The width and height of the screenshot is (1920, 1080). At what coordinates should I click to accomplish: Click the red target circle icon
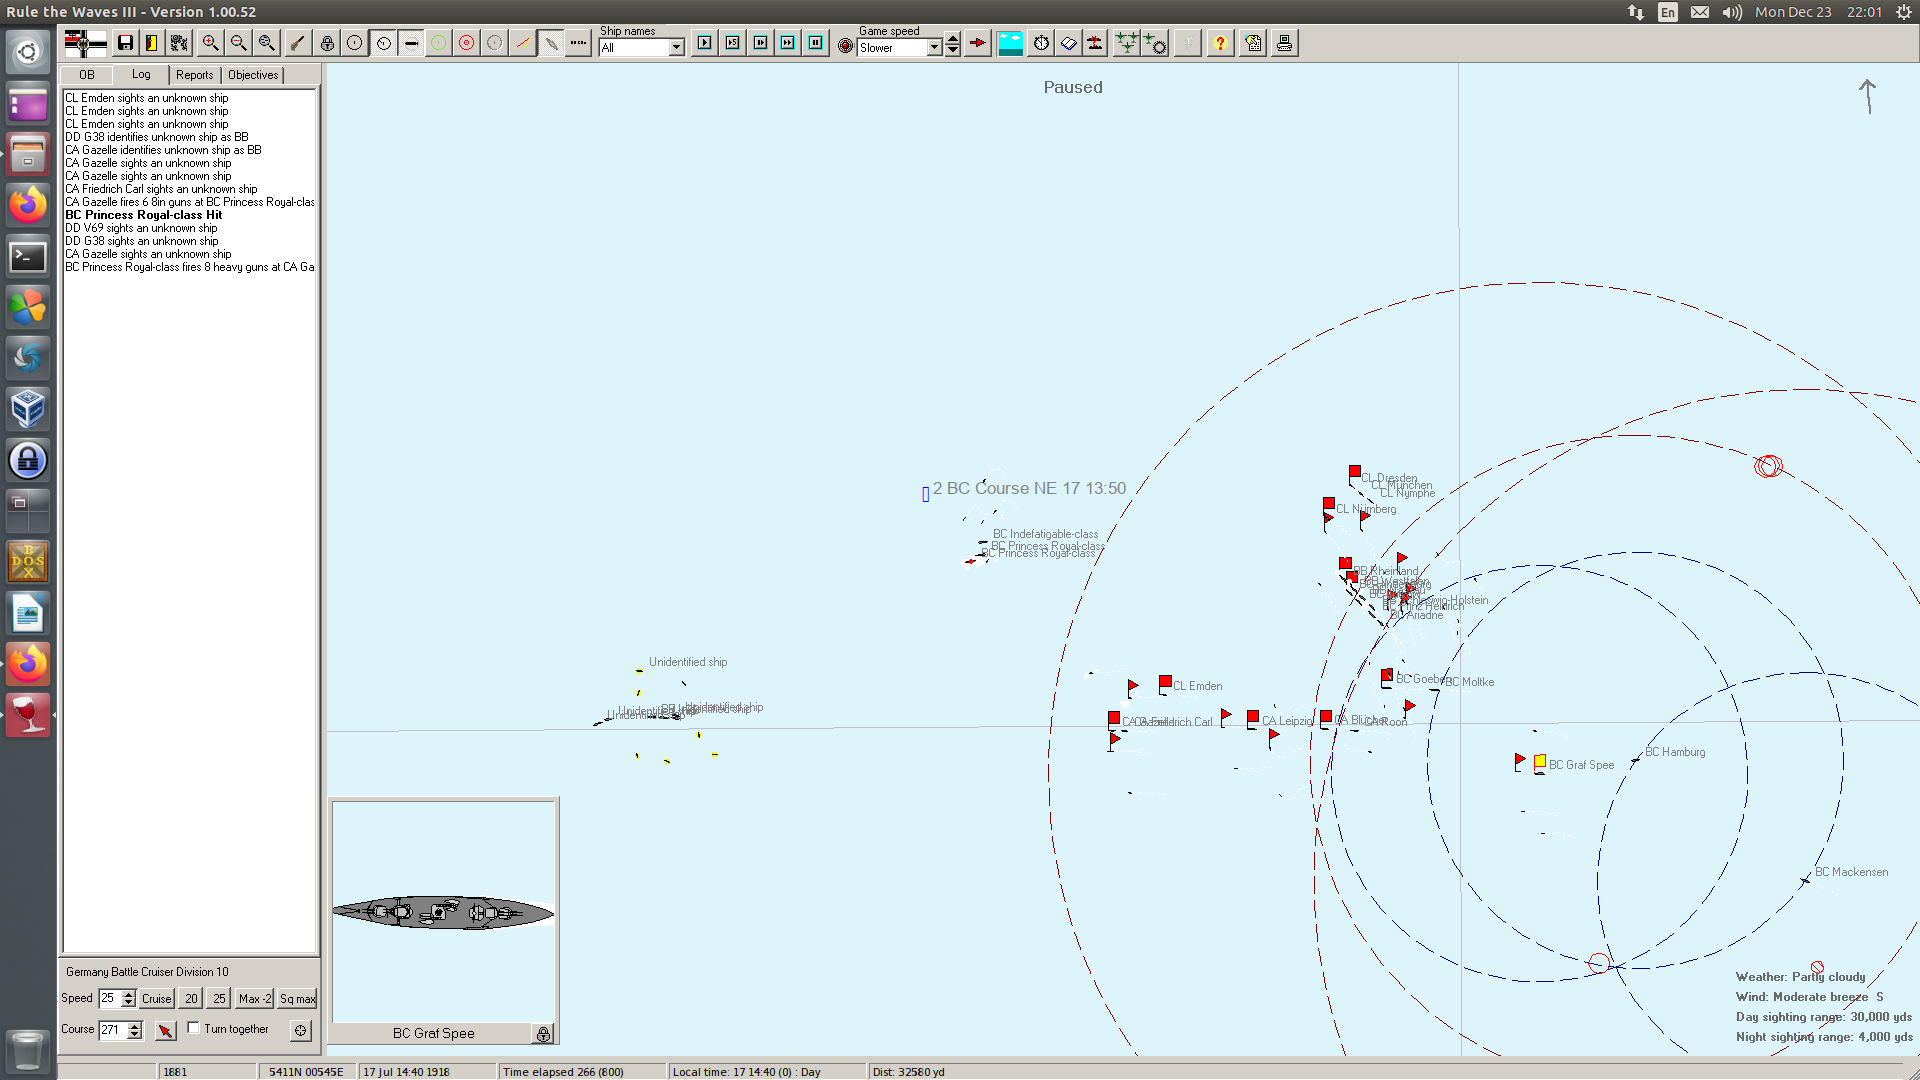tap(466, 43)
